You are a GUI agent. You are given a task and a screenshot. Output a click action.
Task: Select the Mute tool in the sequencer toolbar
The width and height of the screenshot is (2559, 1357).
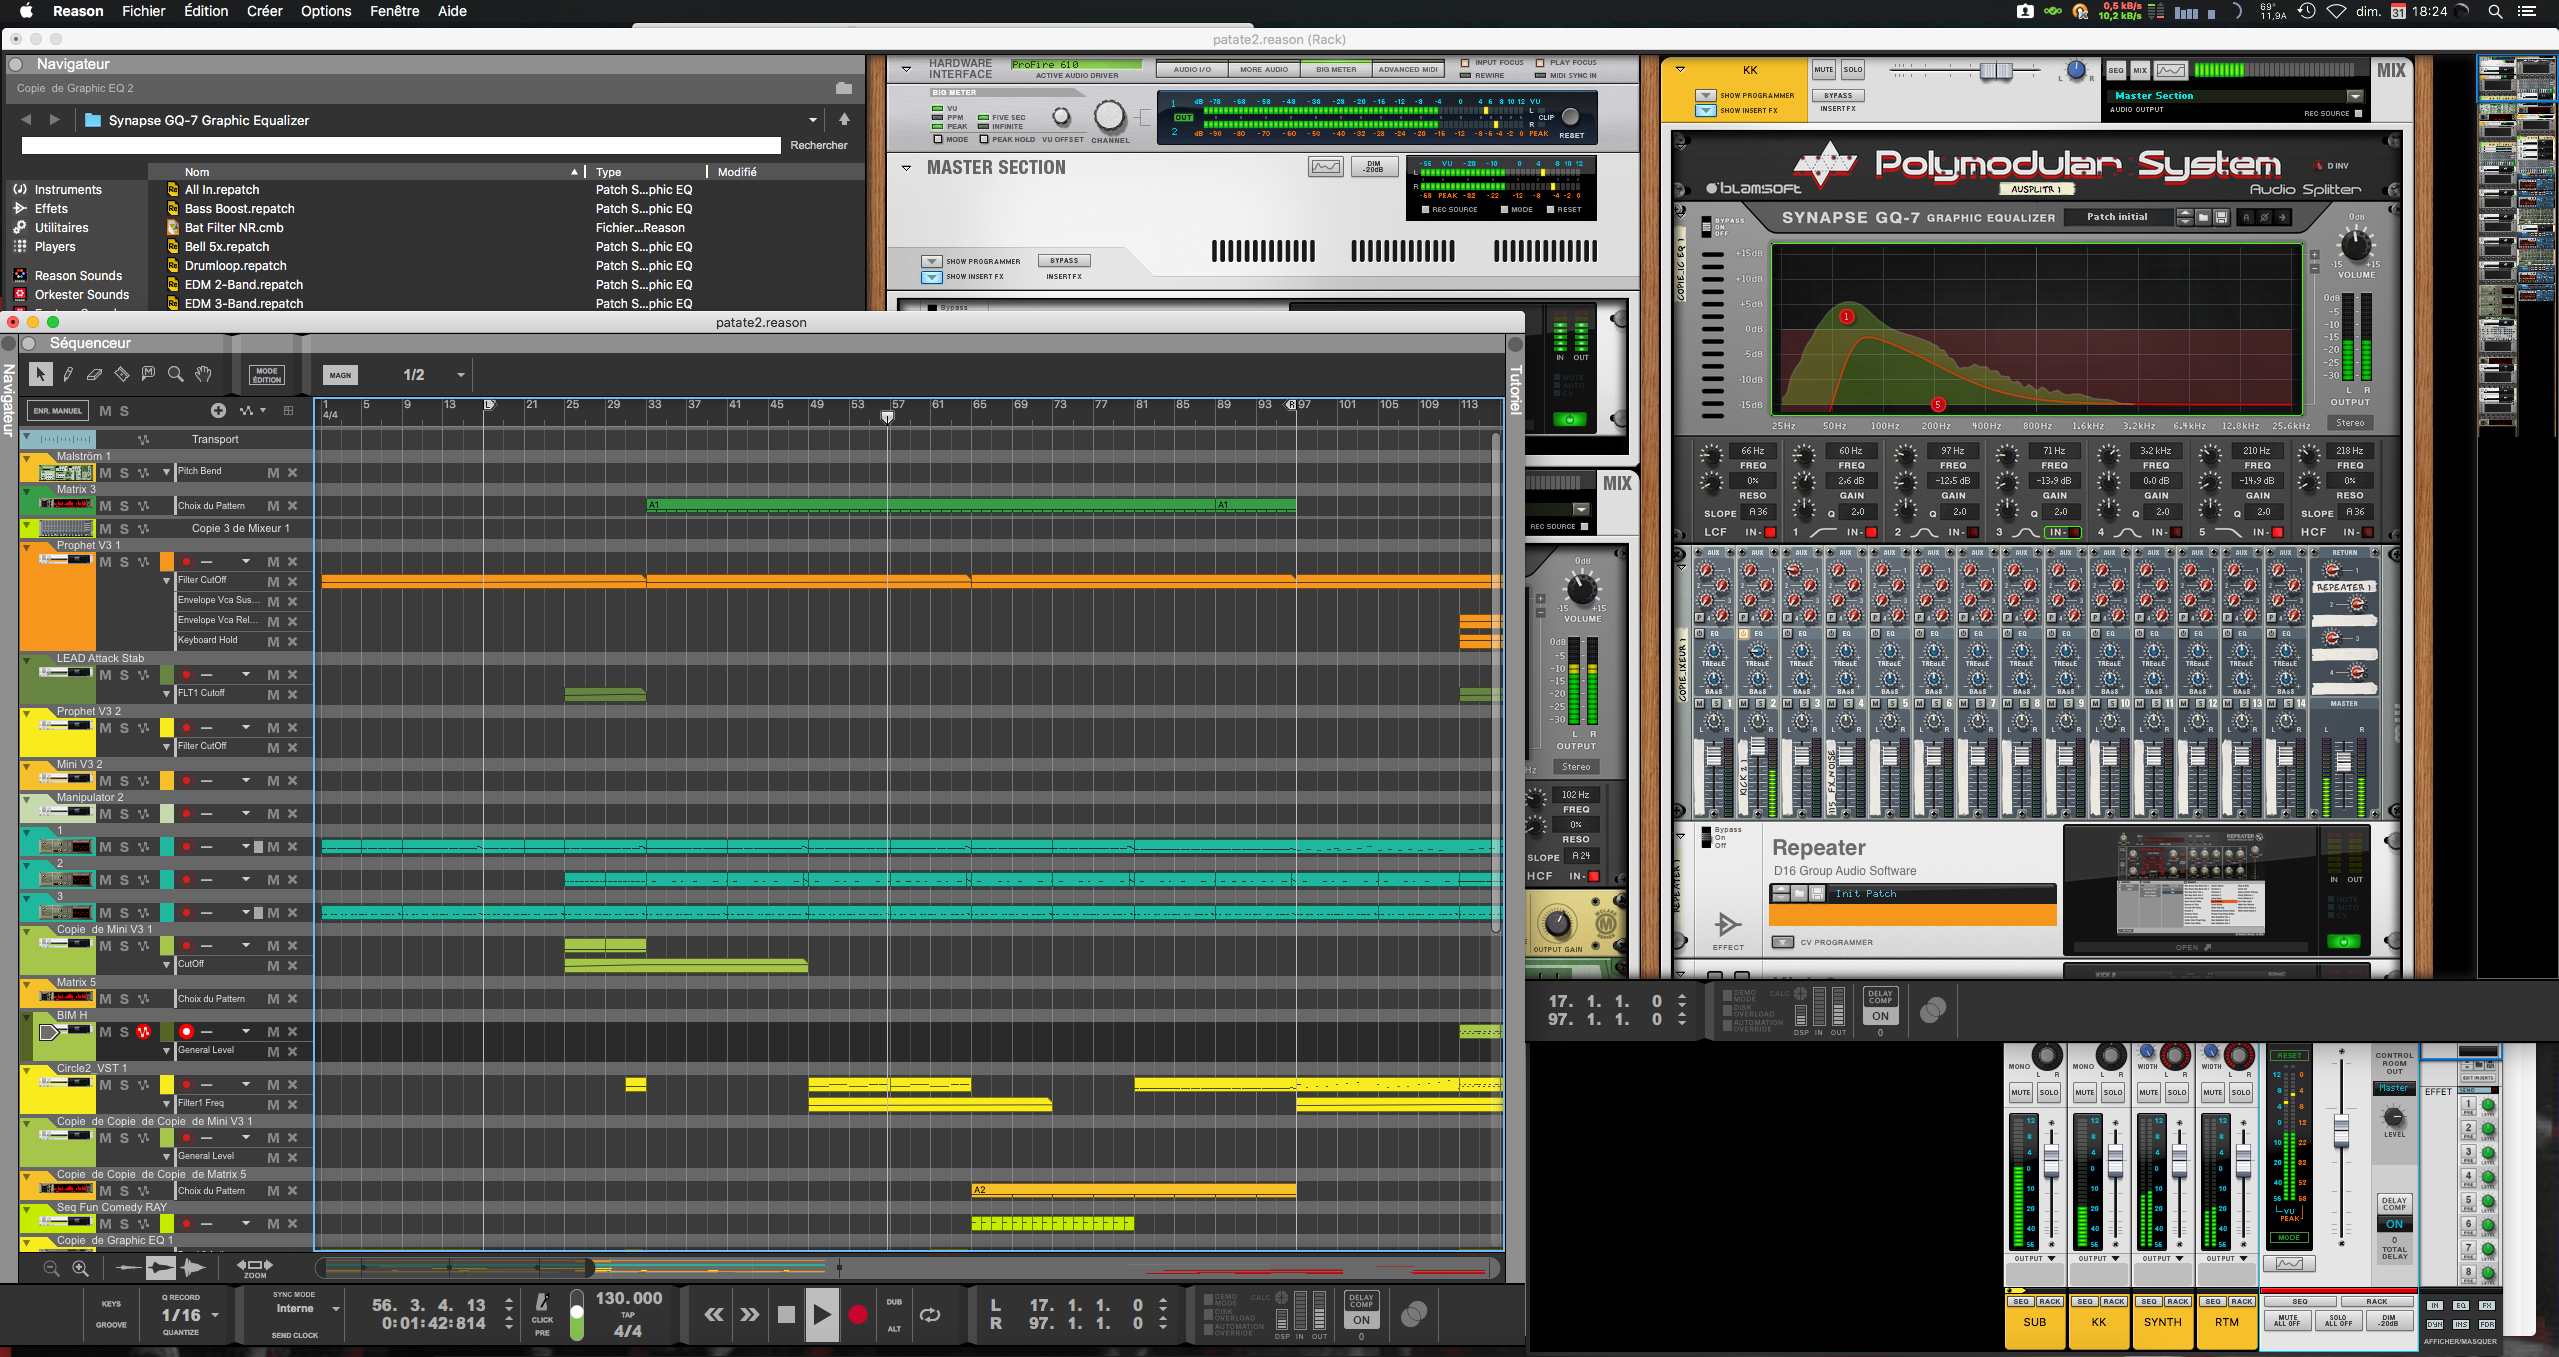point(148,373)
